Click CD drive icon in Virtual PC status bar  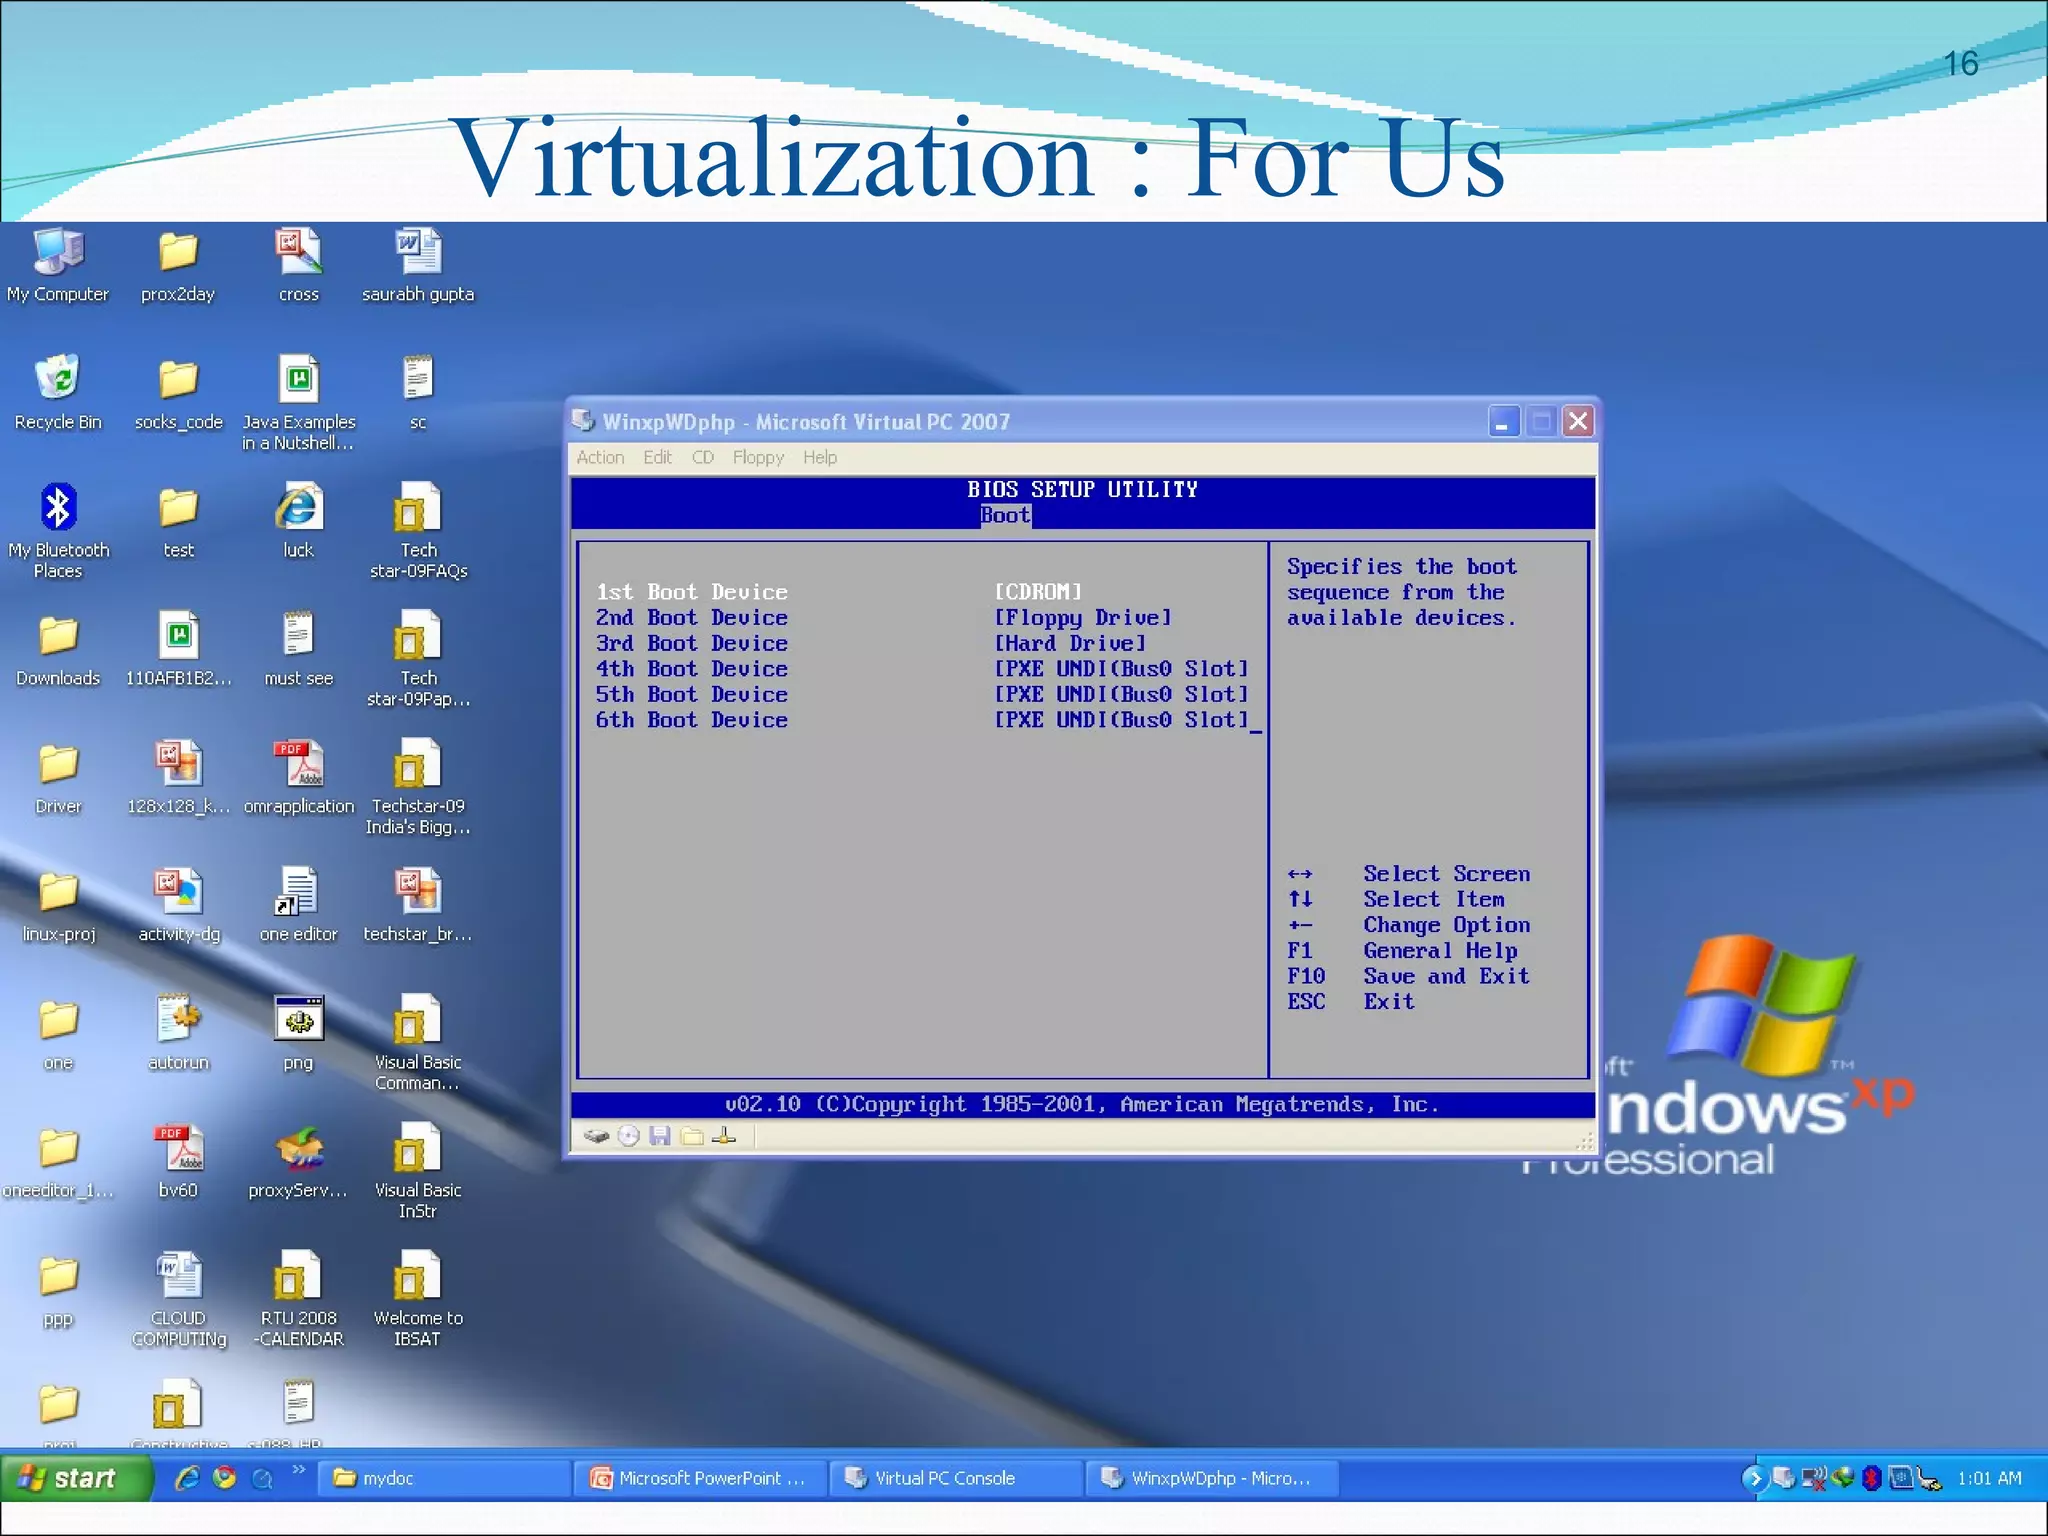point(628,1136)
